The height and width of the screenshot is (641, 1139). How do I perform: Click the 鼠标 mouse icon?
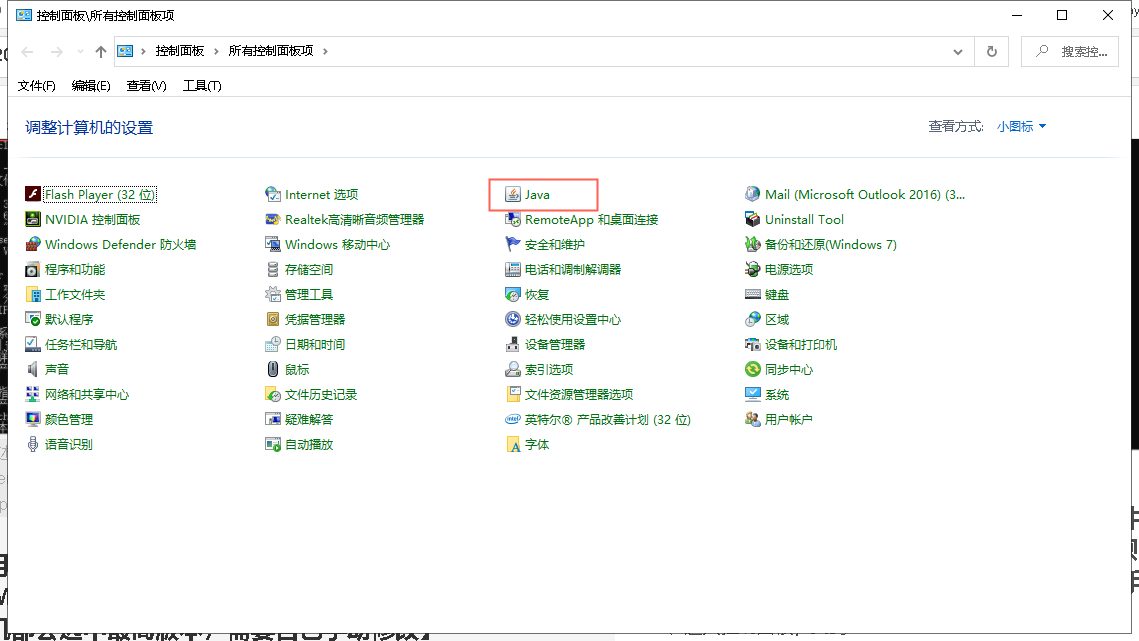coord(272,369)
